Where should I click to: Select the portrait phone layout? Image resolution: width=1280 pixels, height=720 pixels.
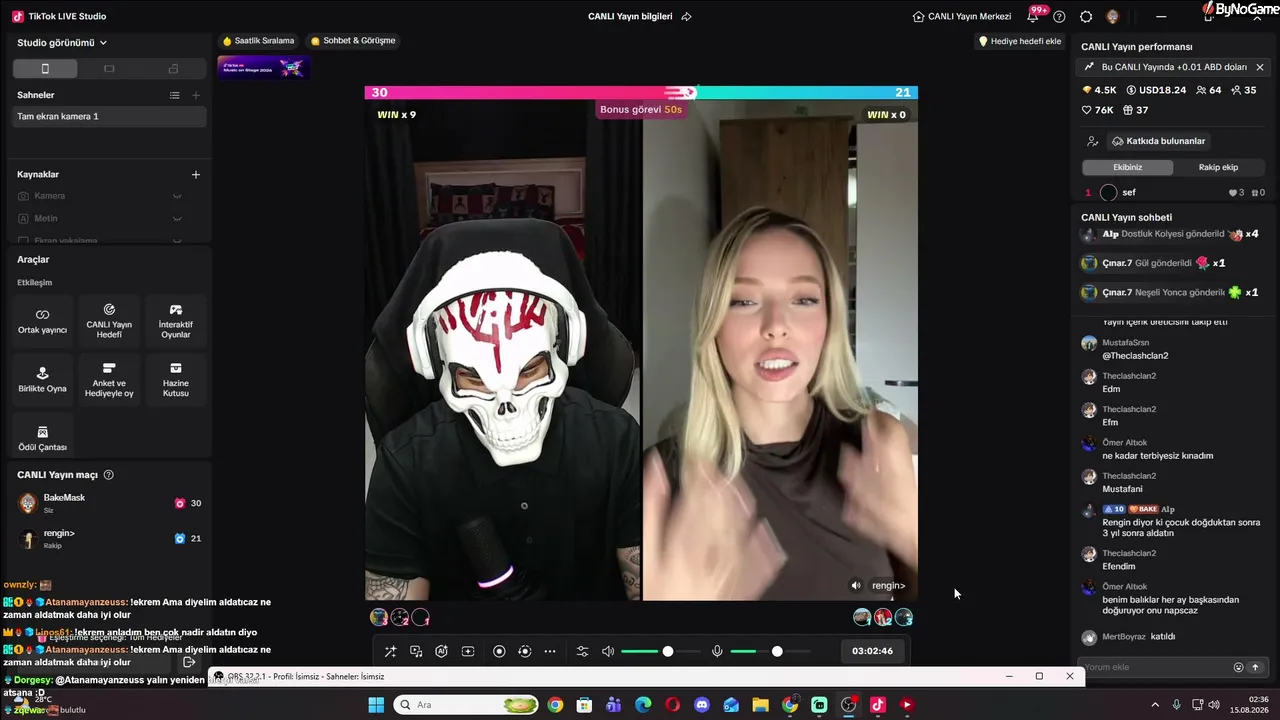coord(45,69)
